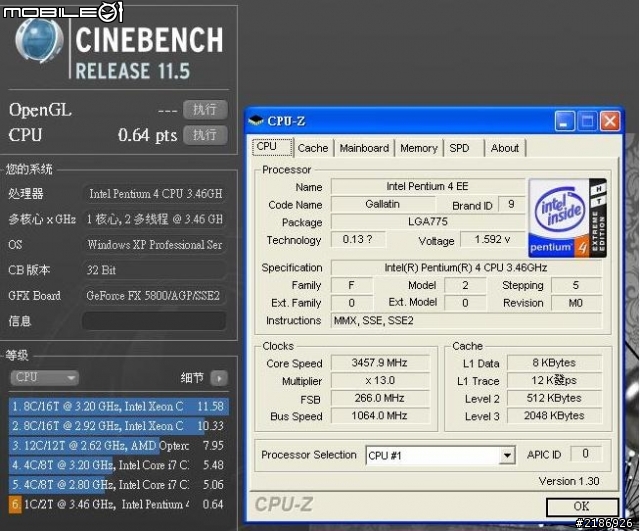Click the FSB value 266.0 MHz
640x531 pixels.
click(x=380, y=398)
